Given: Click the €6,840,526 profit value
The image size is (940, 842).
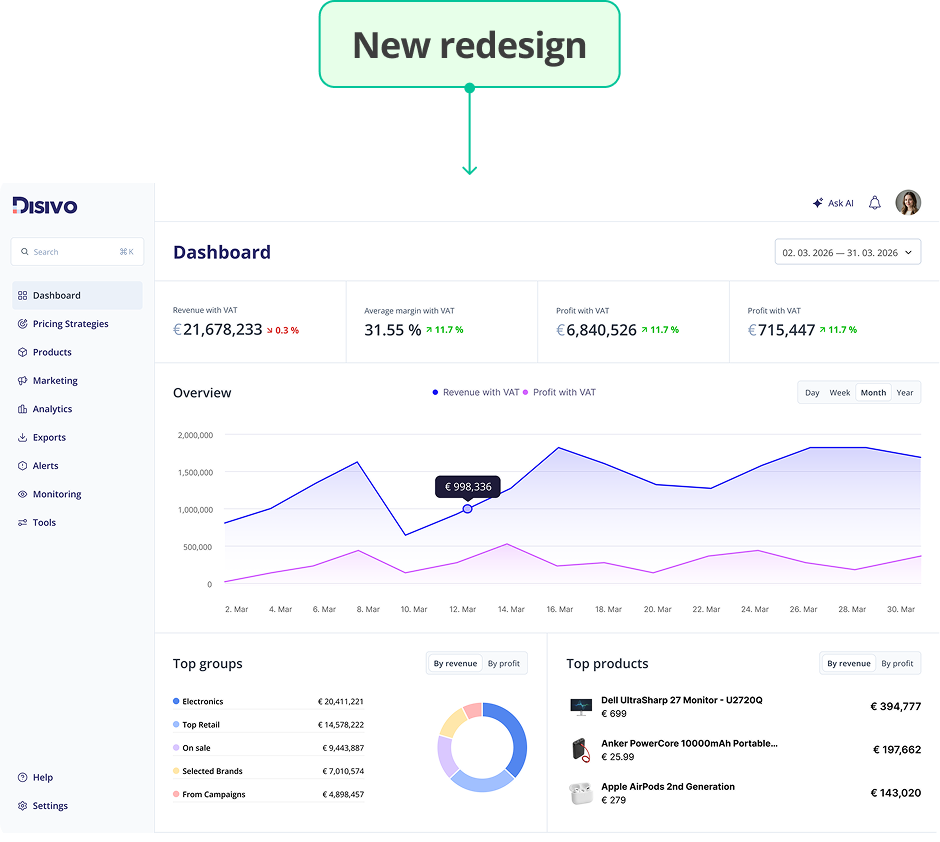Looking at the screenshot, I should (x=596, y=330).
